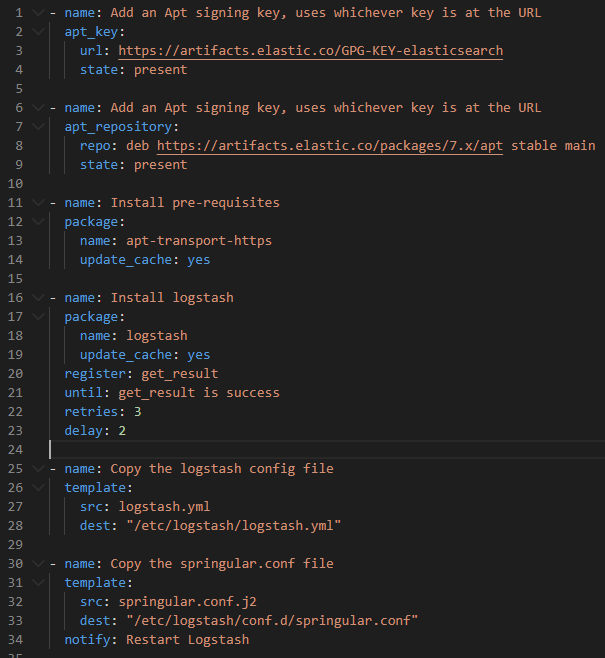This screenshot has width=605, height=658.
Task: Click the retries value 3
Action: [x=138, y=412]
